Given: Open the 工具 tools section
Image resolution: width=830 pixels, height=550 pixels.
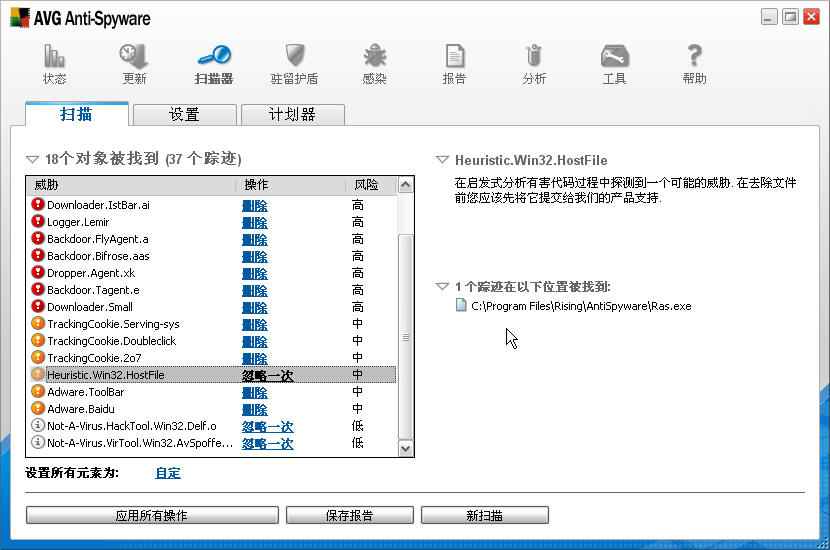Looking at the screenshot, I should click(614, 65).
